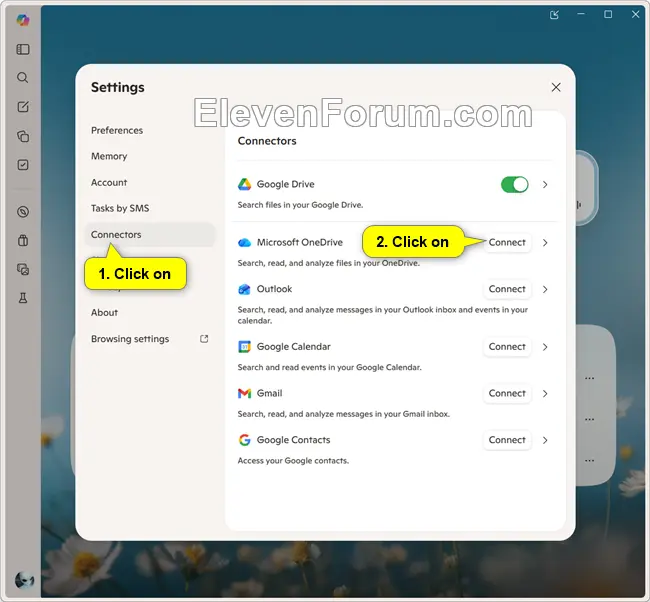Click the Gmail logo icon
Image resolution: width=650 pixels, height=602 pixels.
(245, 393)
